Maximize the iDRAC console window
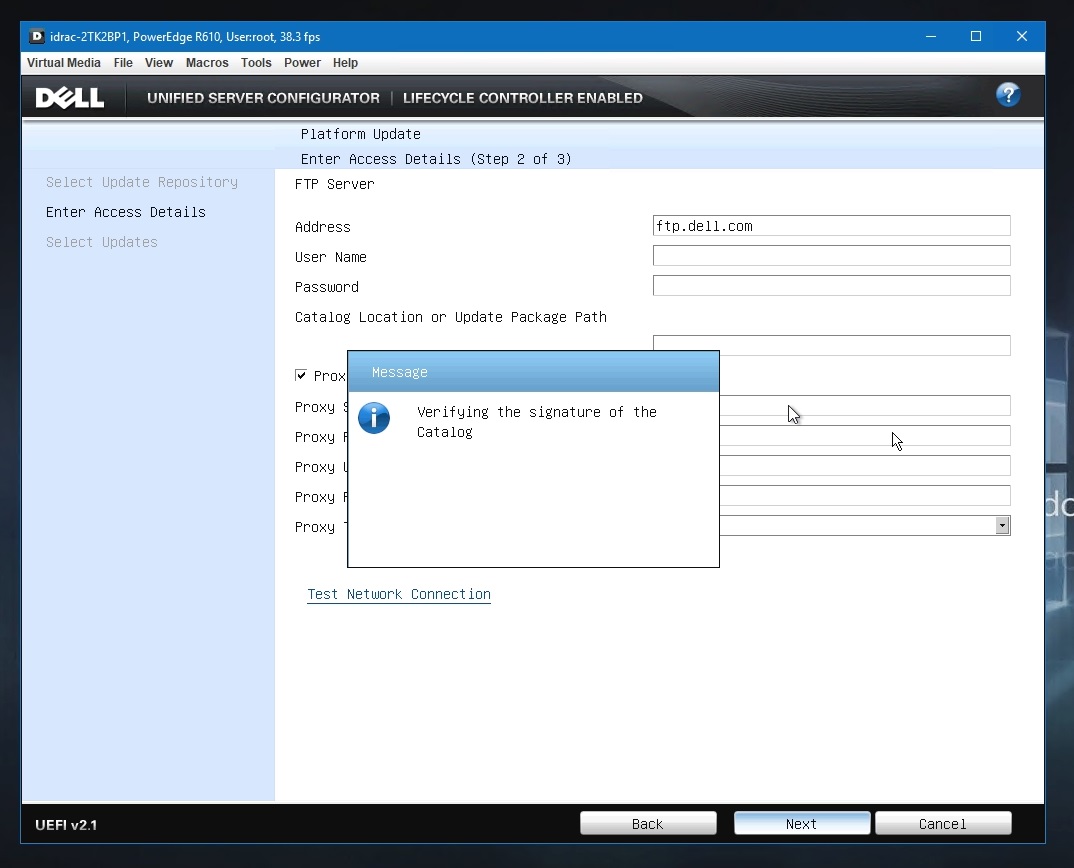This screenshot has height=868, width=1074. pos(975,36)
